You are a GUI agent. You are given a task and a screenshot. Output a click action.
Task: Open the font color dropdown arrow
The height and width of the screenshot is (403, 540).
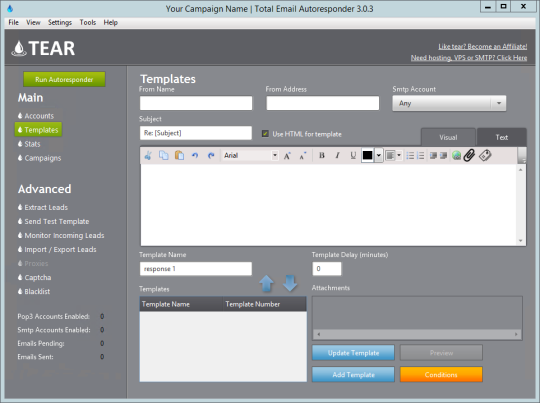click(x=378, y=155)
